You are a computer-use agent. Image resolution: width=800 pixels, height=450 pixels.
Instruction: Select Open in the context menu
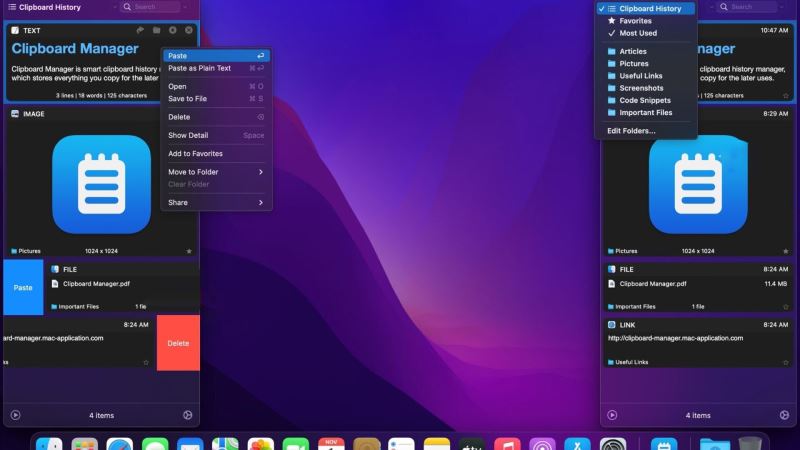click(x=216, y=86)
